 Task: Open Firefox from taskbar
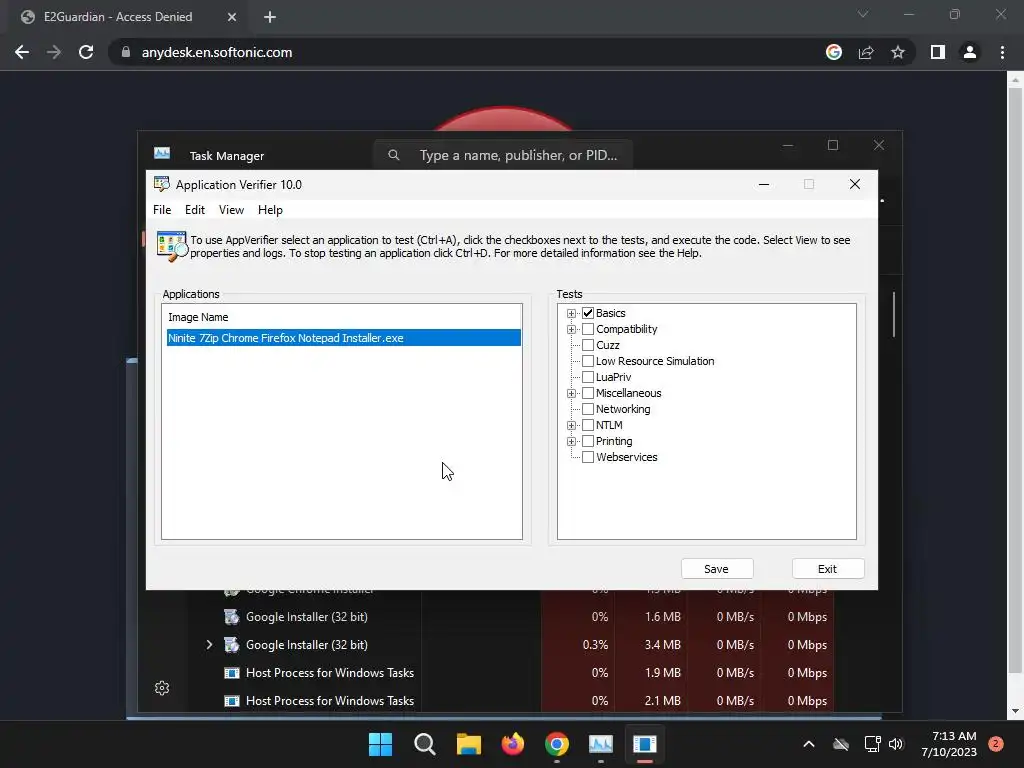tap(513, 744)
